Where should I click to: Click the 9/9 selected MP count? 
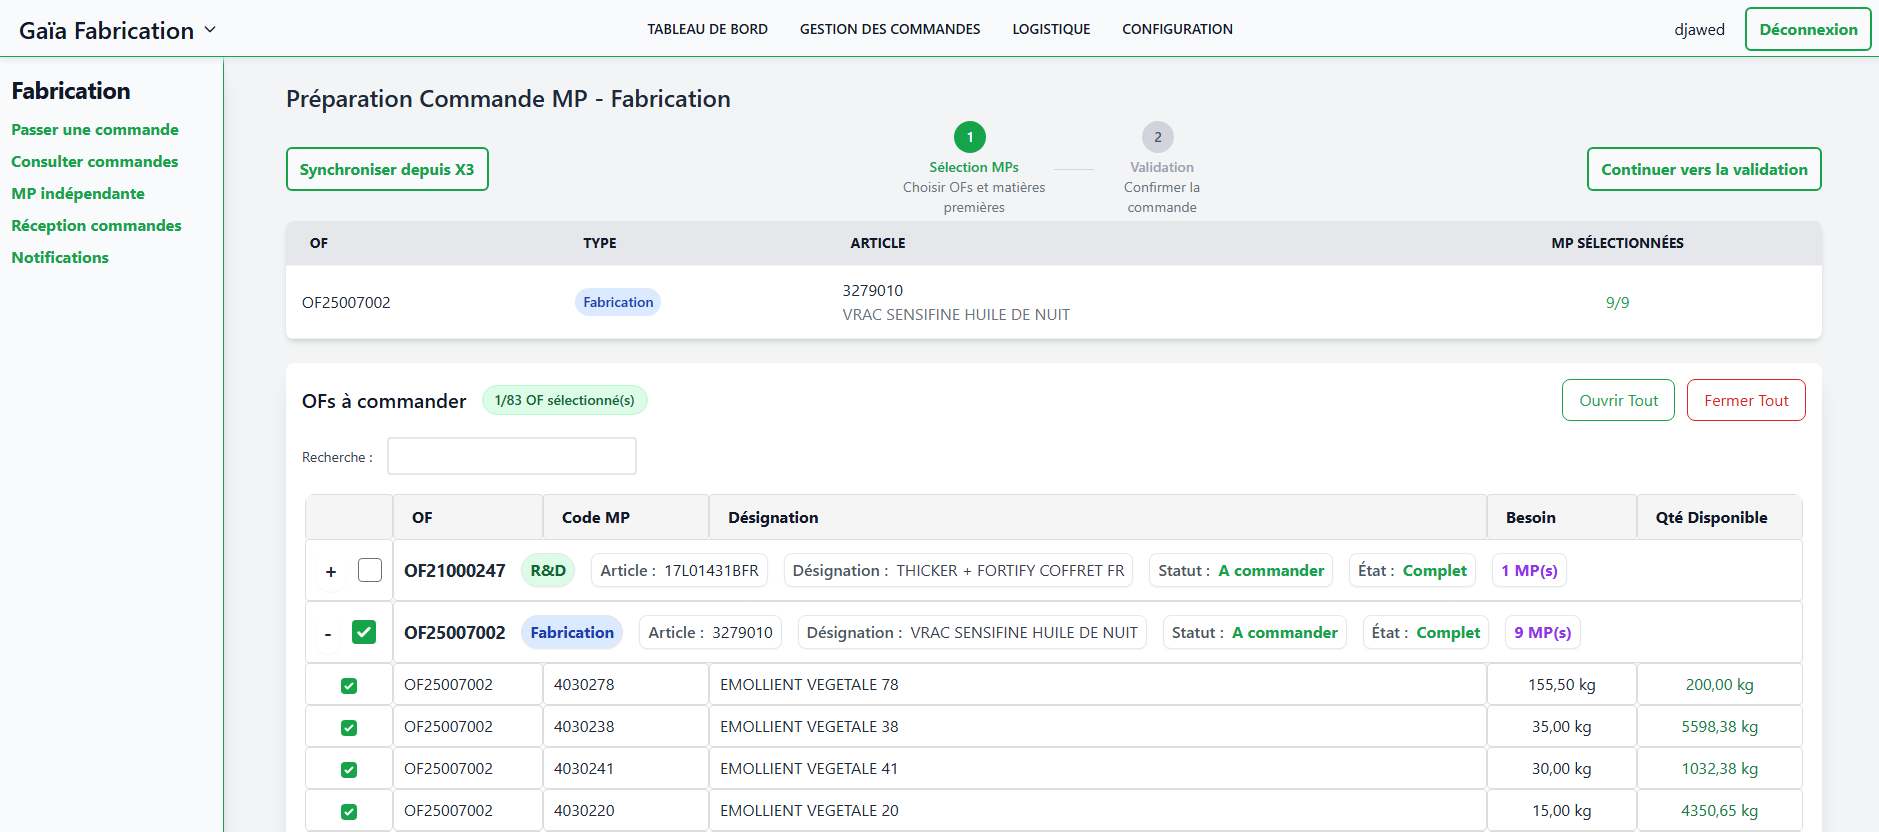(x=1617, y=302)
